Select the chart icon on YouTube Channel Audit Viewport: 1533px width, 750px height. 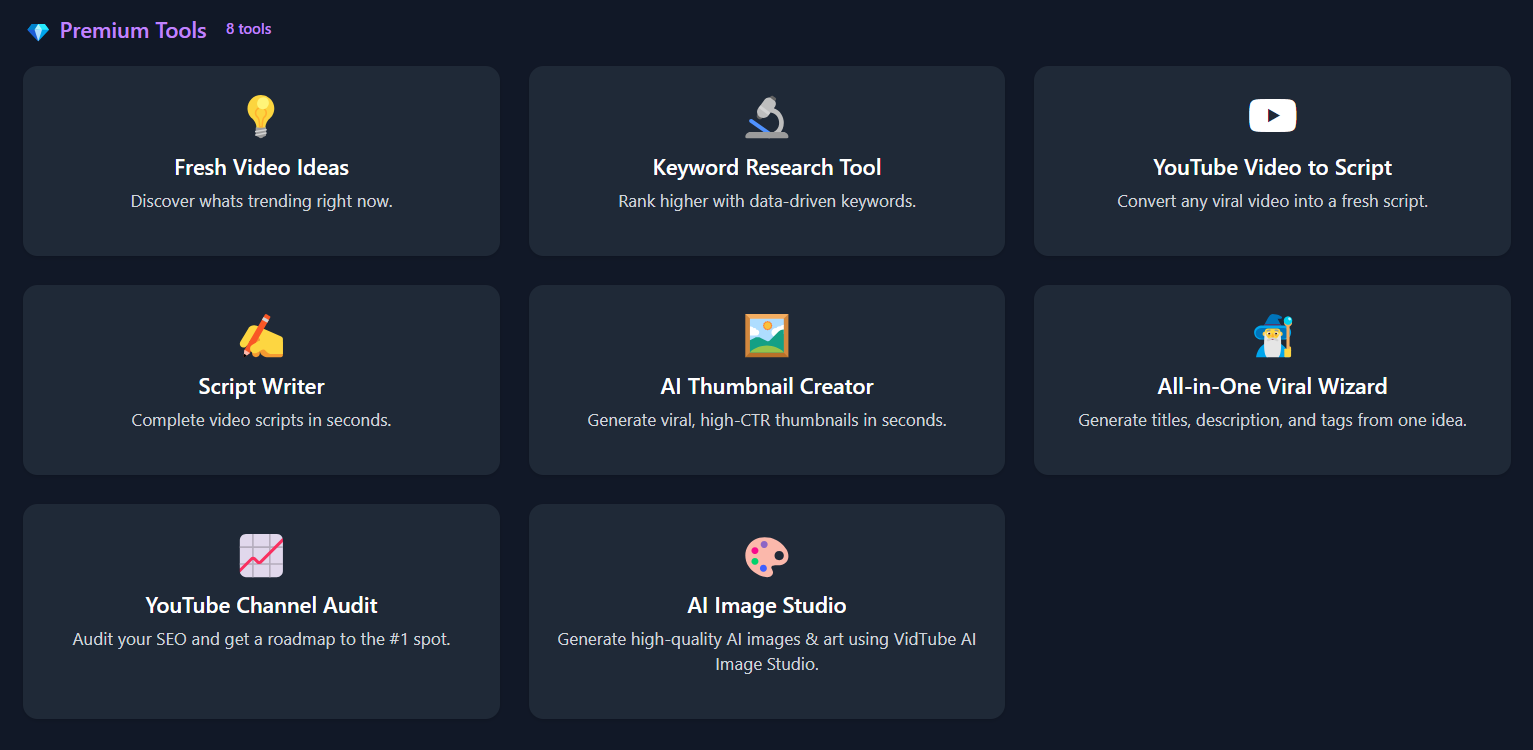pos(261,556)
